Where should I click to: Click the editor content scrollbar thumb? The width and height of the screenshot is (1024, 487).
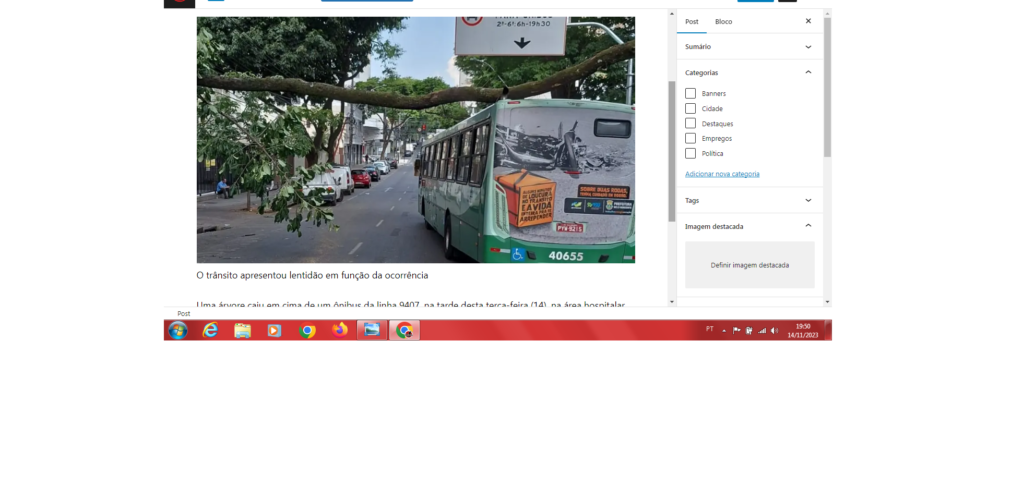point(671,151)
